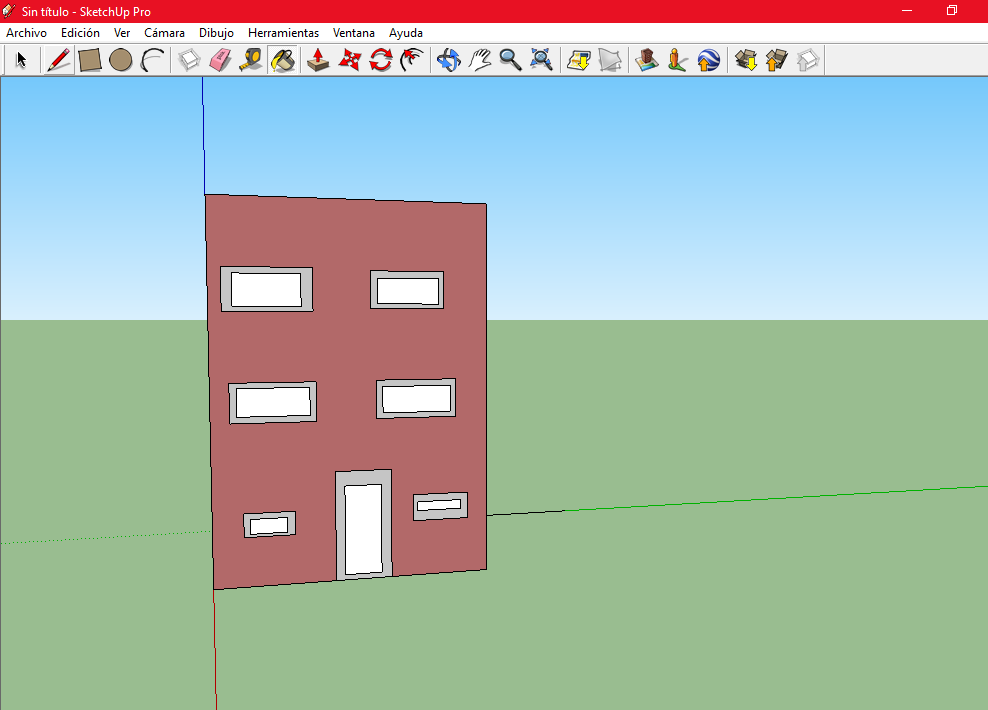Screen dimensions: 988x710
Task: Select the Rotate tool
Action: pos(380,61)
